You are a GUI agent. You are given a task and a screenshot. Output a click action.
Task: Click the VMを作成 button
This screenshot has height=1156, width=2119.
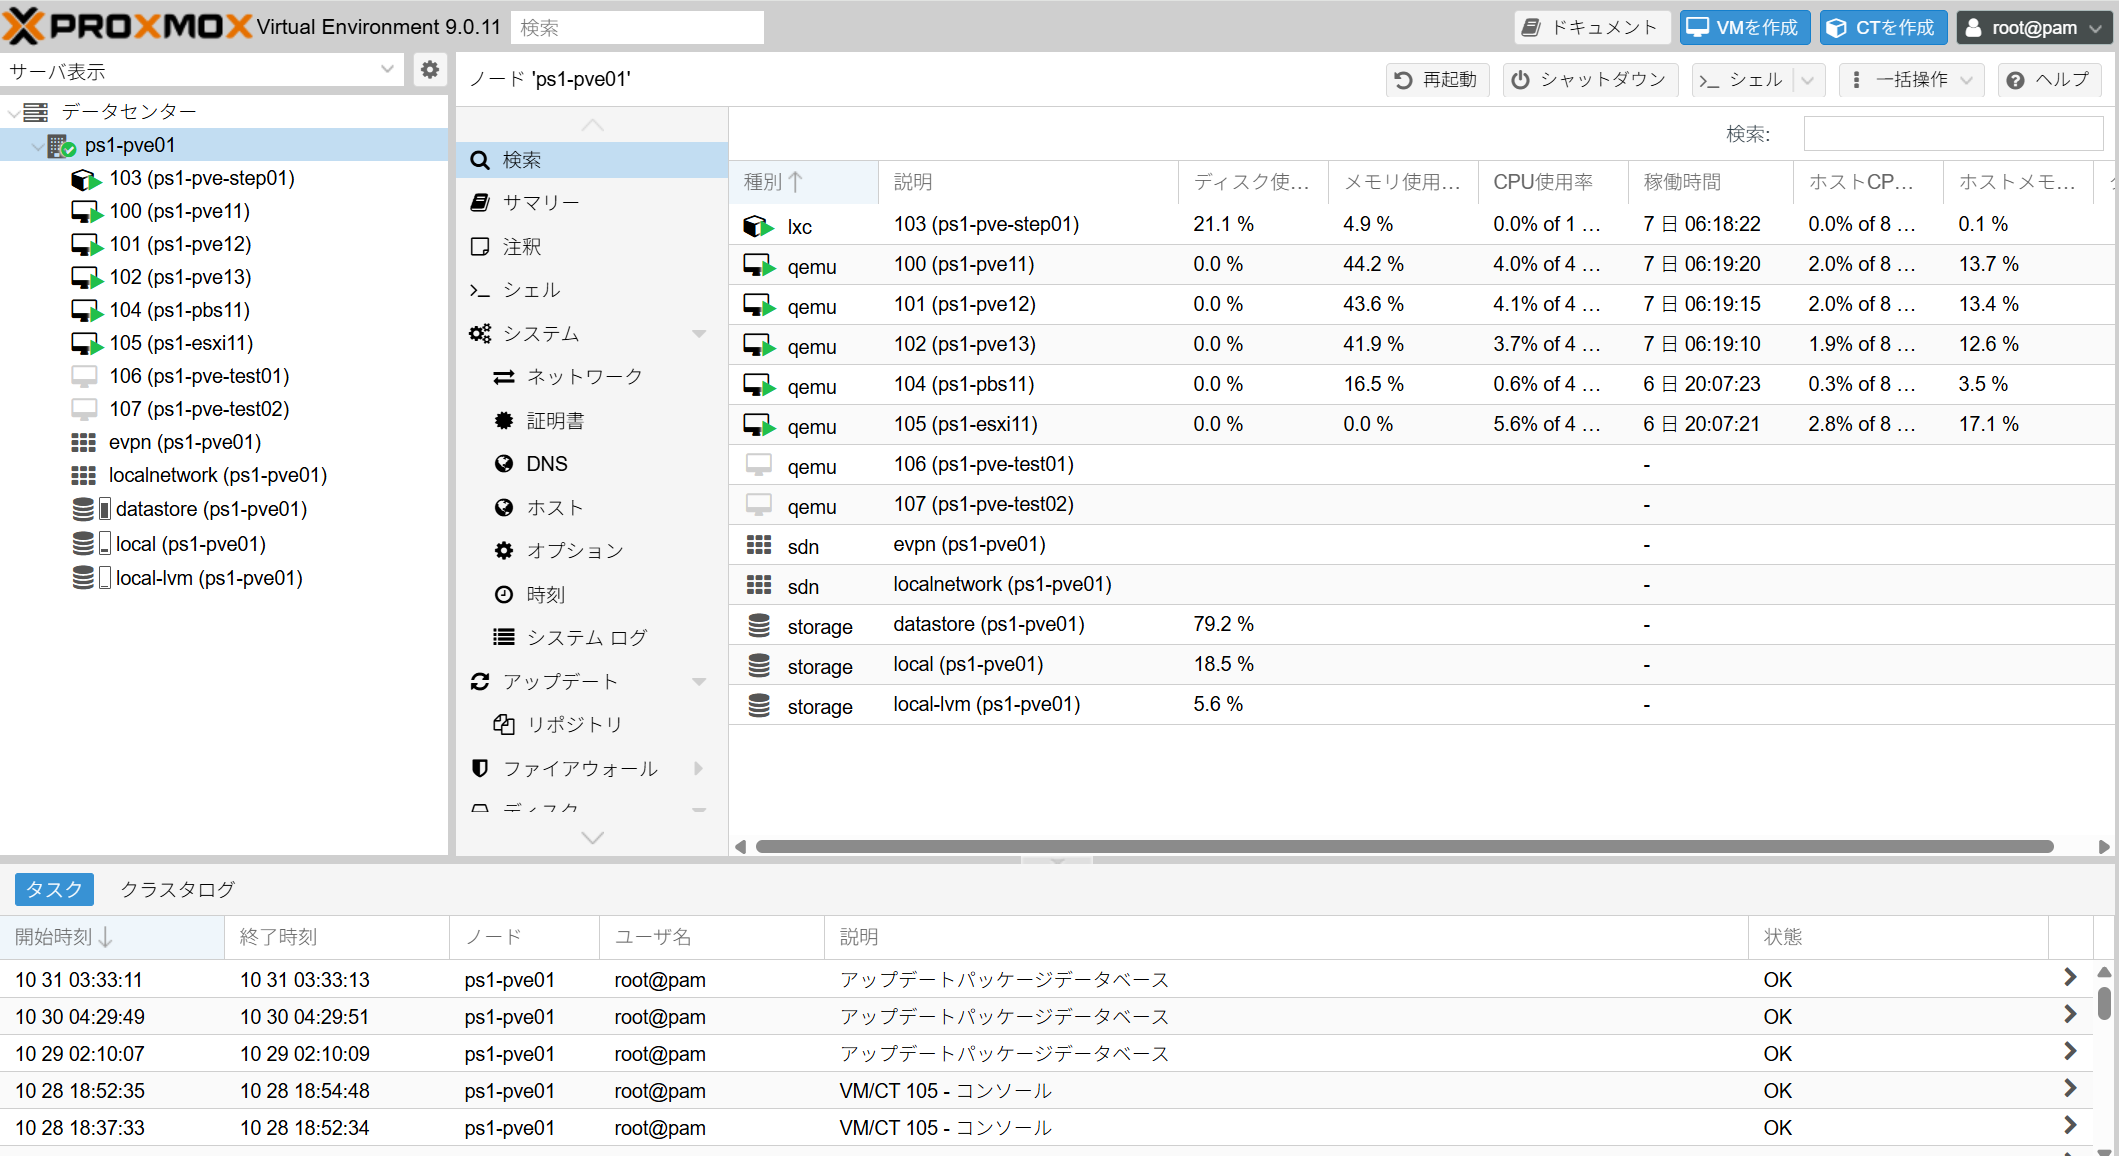[1745, 28]
